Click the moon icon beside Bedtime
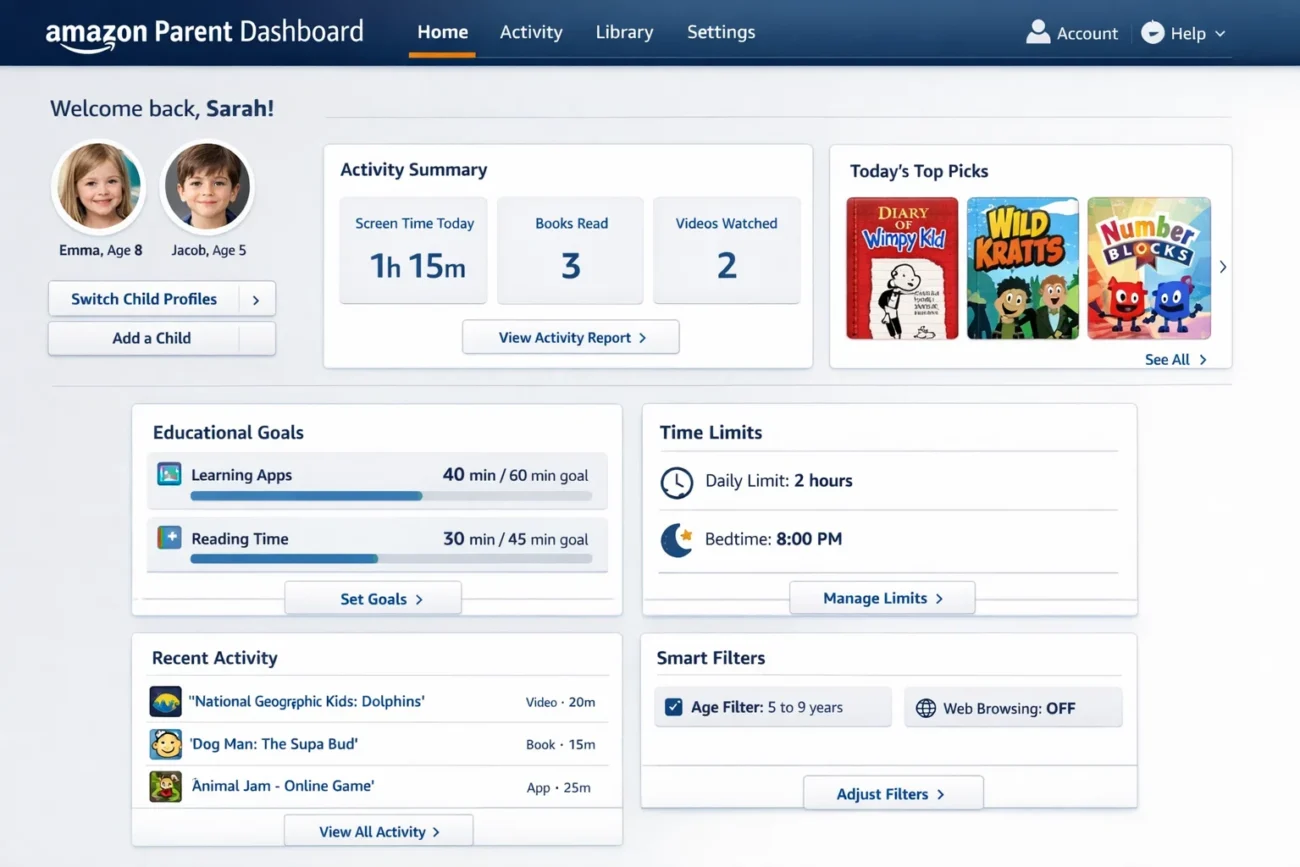1300x867 pixels. (677, 540)
